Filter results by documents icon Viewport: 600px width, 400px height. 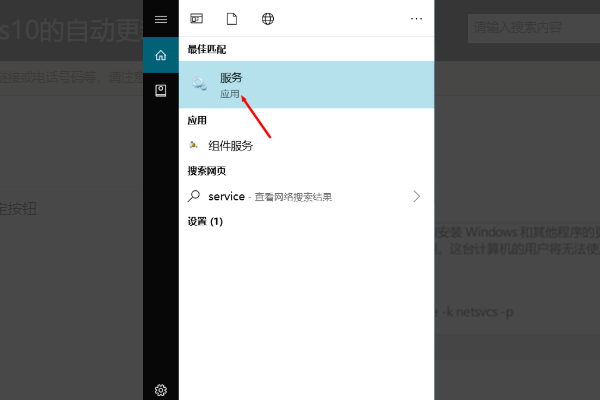[232, 18]
